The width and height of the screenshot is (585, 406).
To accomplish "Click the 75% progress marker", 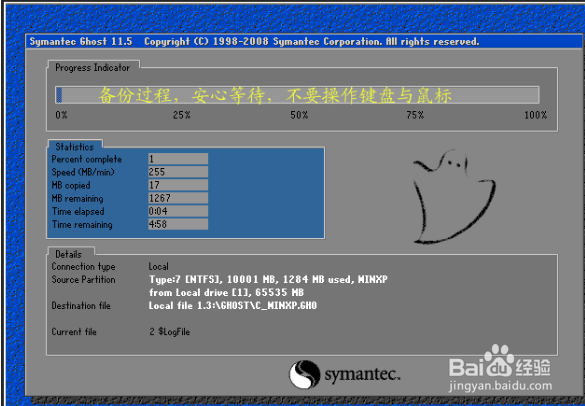I will coord(415,115).
